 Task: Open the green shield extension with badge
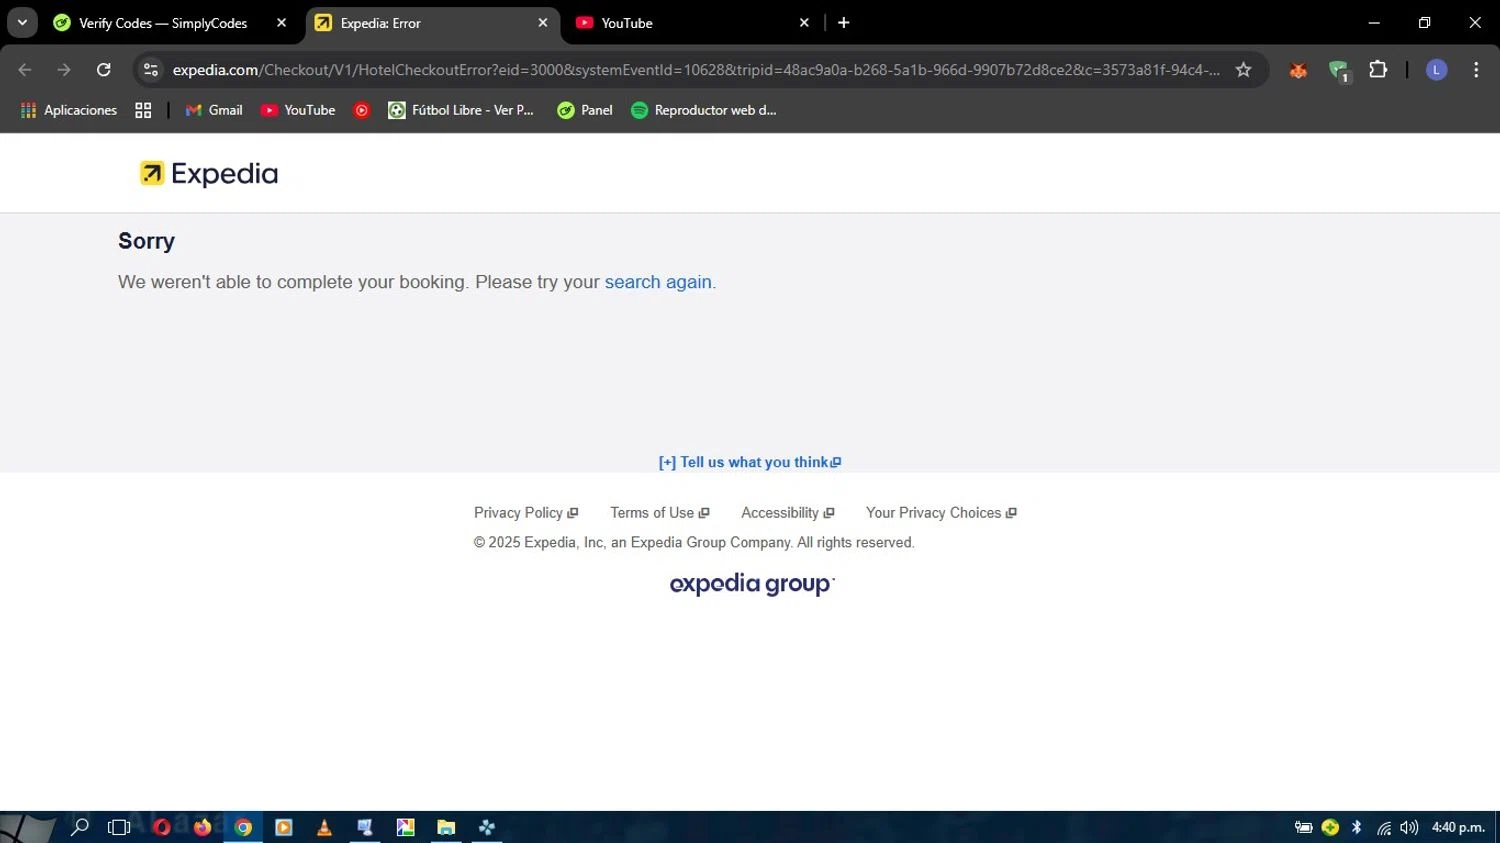[x=1339, y=70]
